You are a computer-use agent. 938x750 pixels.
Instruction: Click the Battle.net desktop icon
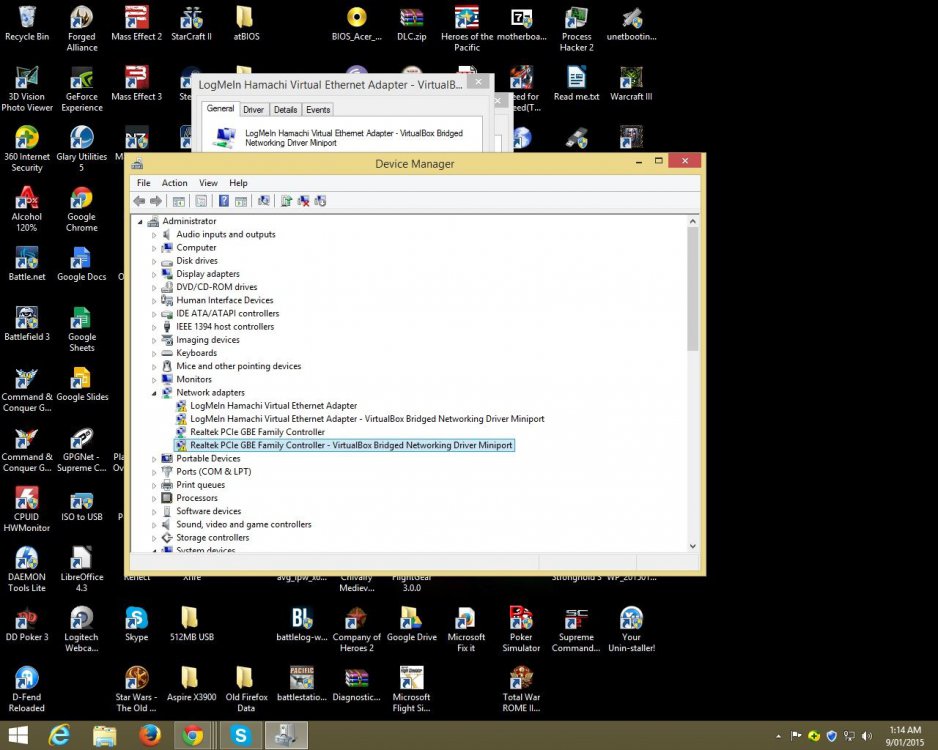[x=27, y=263]
